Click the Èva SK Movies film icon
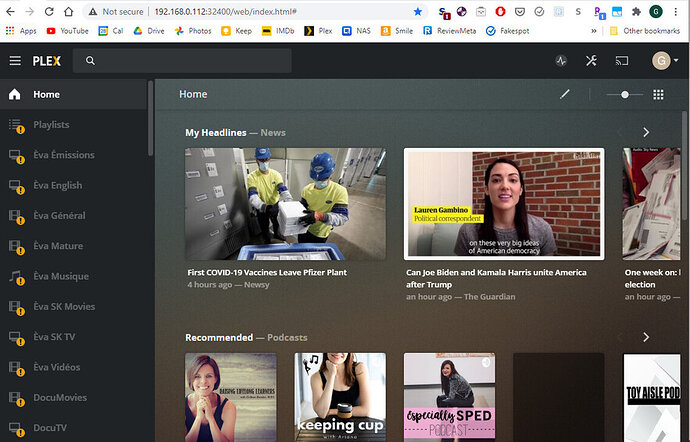Image resolution: width=690 pixels, height=442 pixels. pyautogui.click(x=16, y=307)
